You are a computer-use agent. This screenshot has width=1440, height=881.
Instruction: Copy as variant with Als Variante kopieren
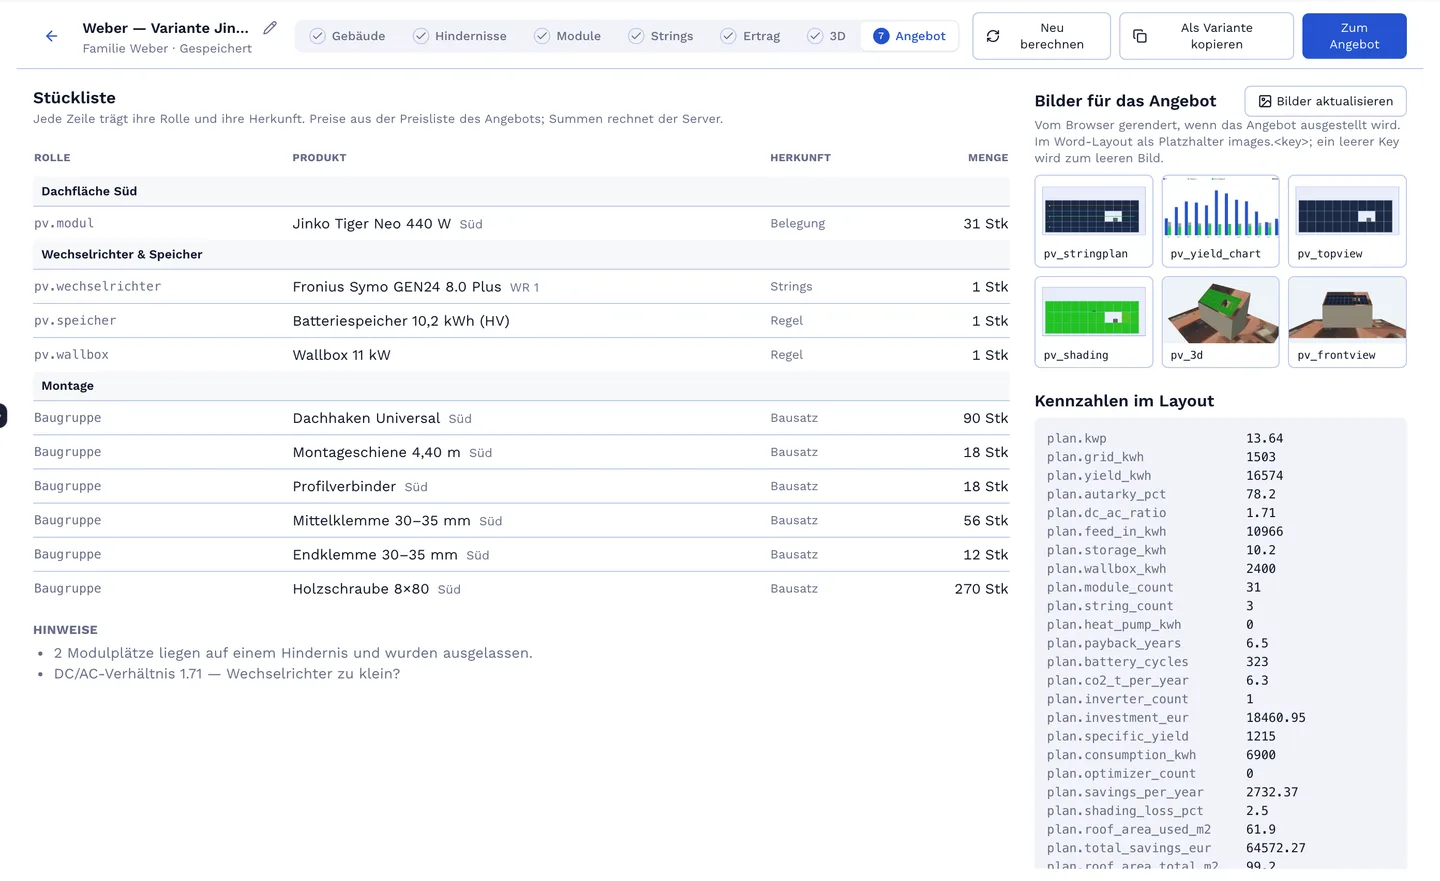click(x=1206, y=36)
